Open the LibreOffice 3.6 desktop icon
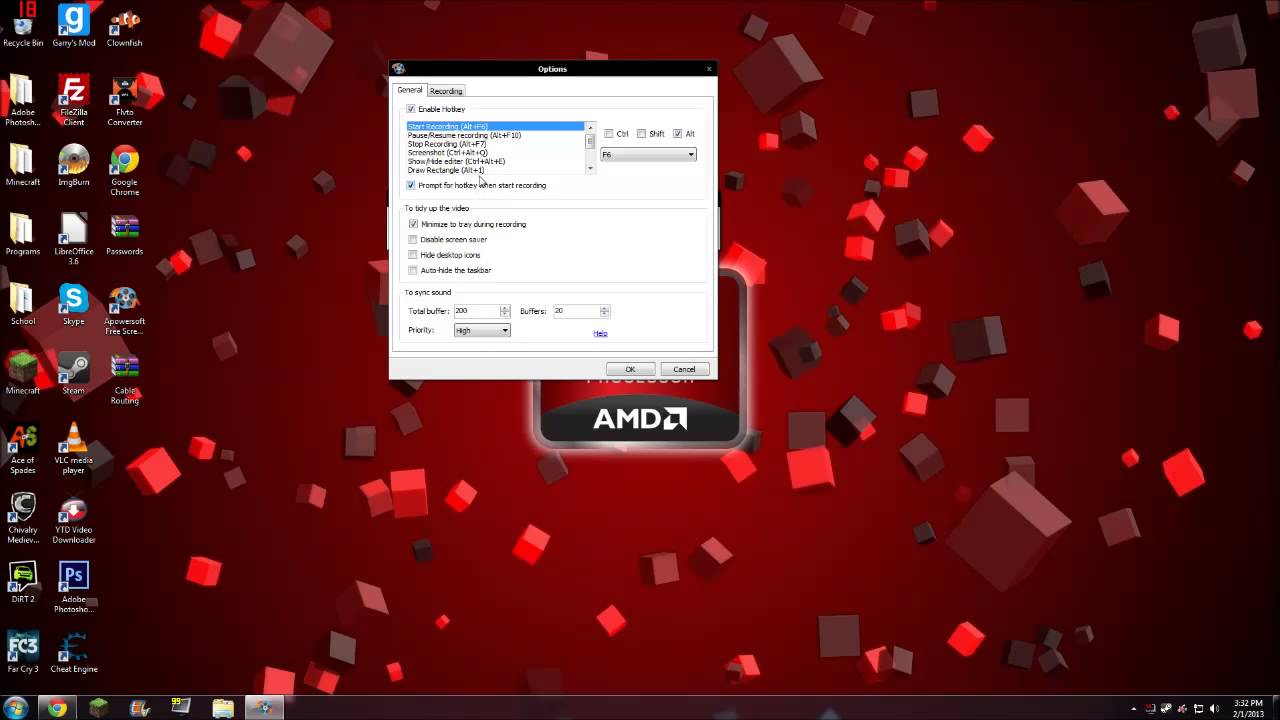 tap(74, 240)
